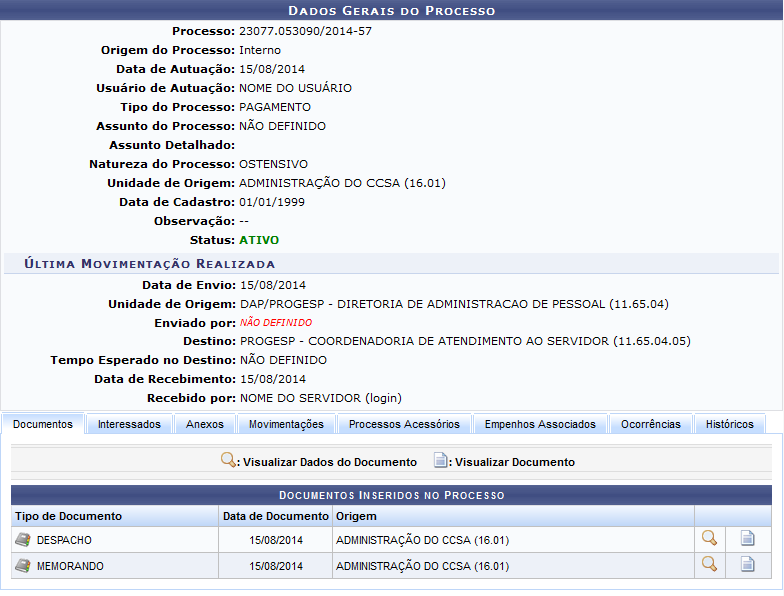Open the Anexos tab
The image size is (784, 596).
point(205,424)
